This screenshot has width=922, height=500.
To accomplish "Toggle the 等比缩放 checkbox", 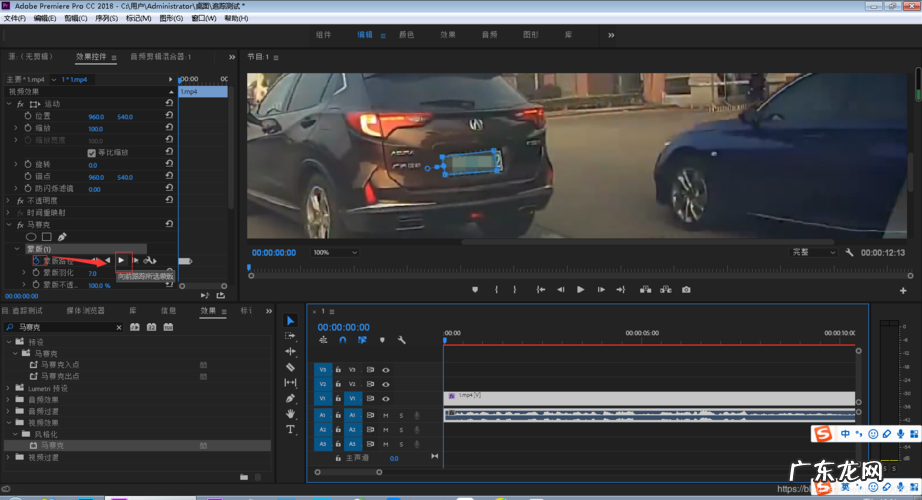I will click(92, 152).
